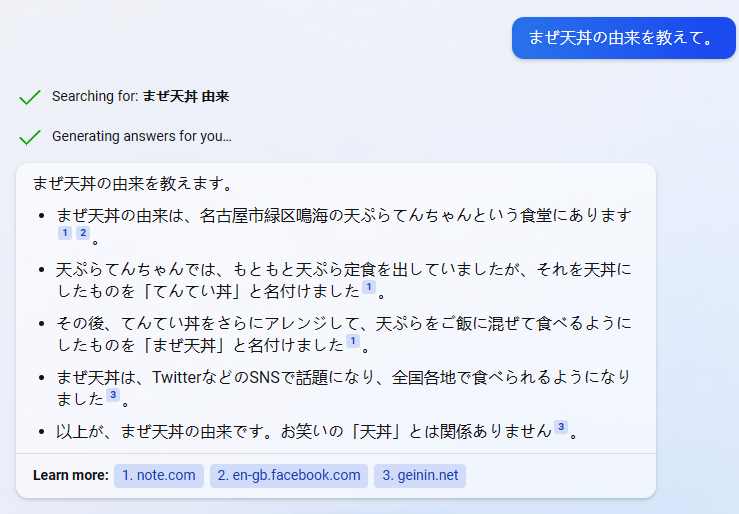Click citation 1 after てんてい丼 bullet
Image resolution: width=739 pixels, height=514 pixels.
pyautogui.click(x=369, y=286)
